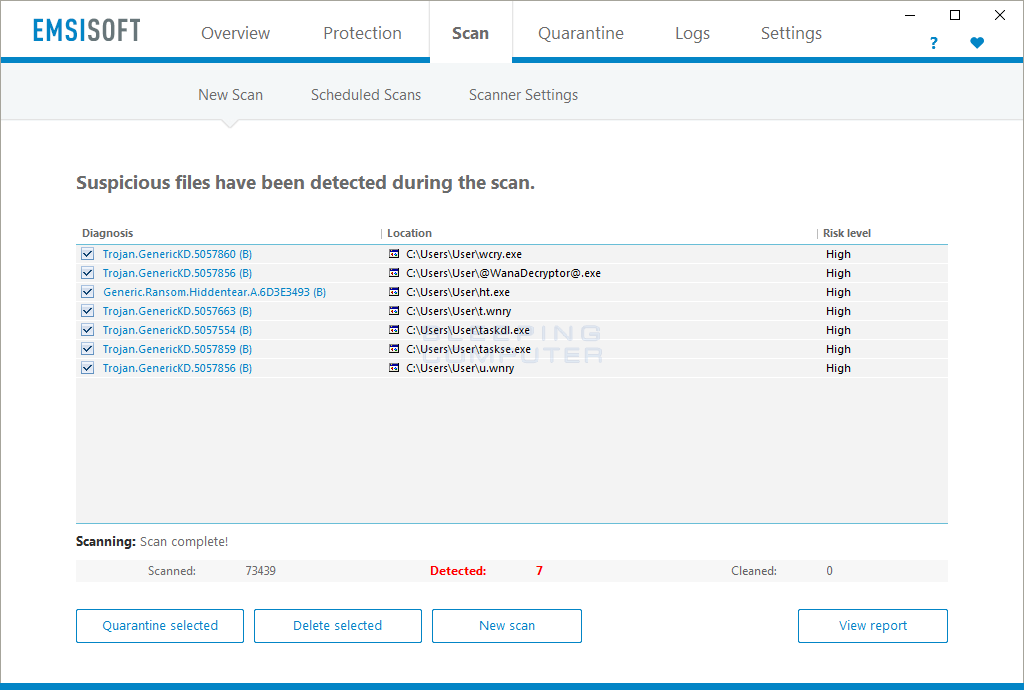Open Trojan.GenericKD.5057554 (B) diagnosis link
Viewport: 1024px width, 690px height.
click(177, 330)
